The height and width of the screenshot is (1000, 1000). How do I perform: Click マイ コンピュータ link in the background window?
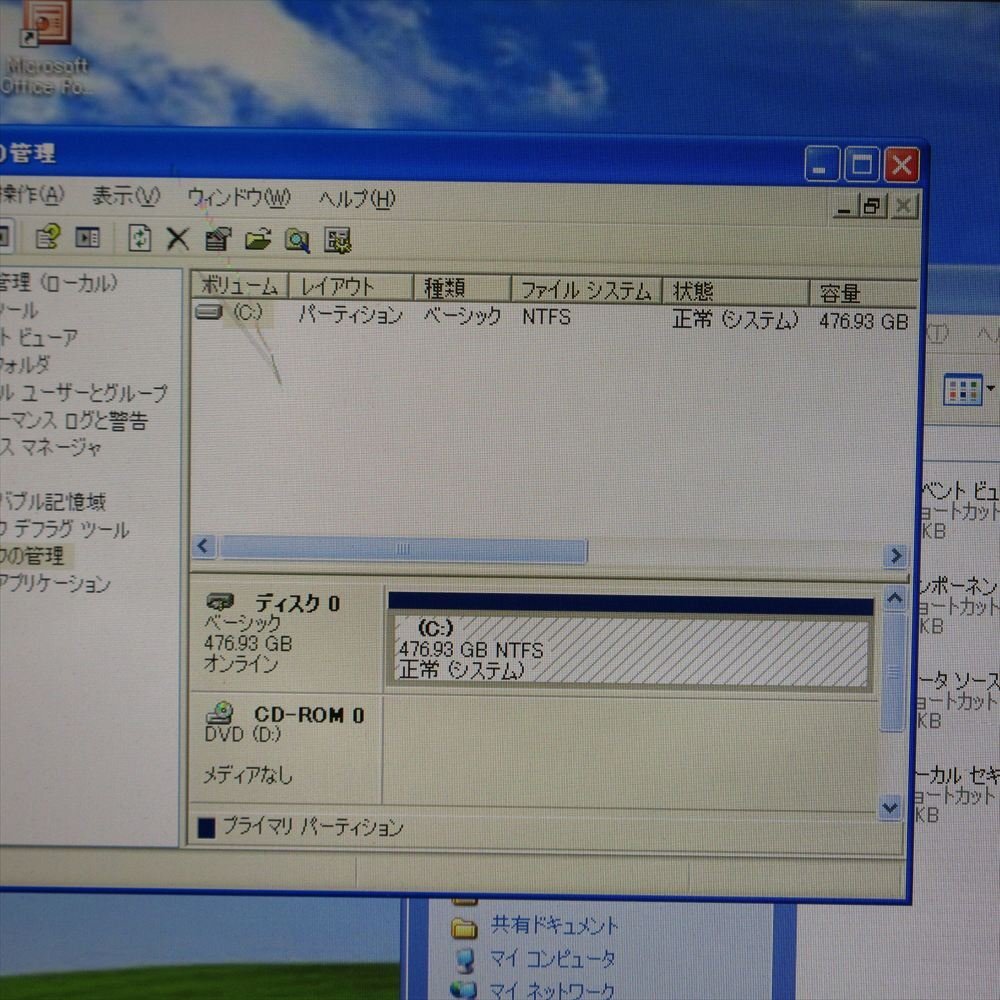tap(552, 958)
